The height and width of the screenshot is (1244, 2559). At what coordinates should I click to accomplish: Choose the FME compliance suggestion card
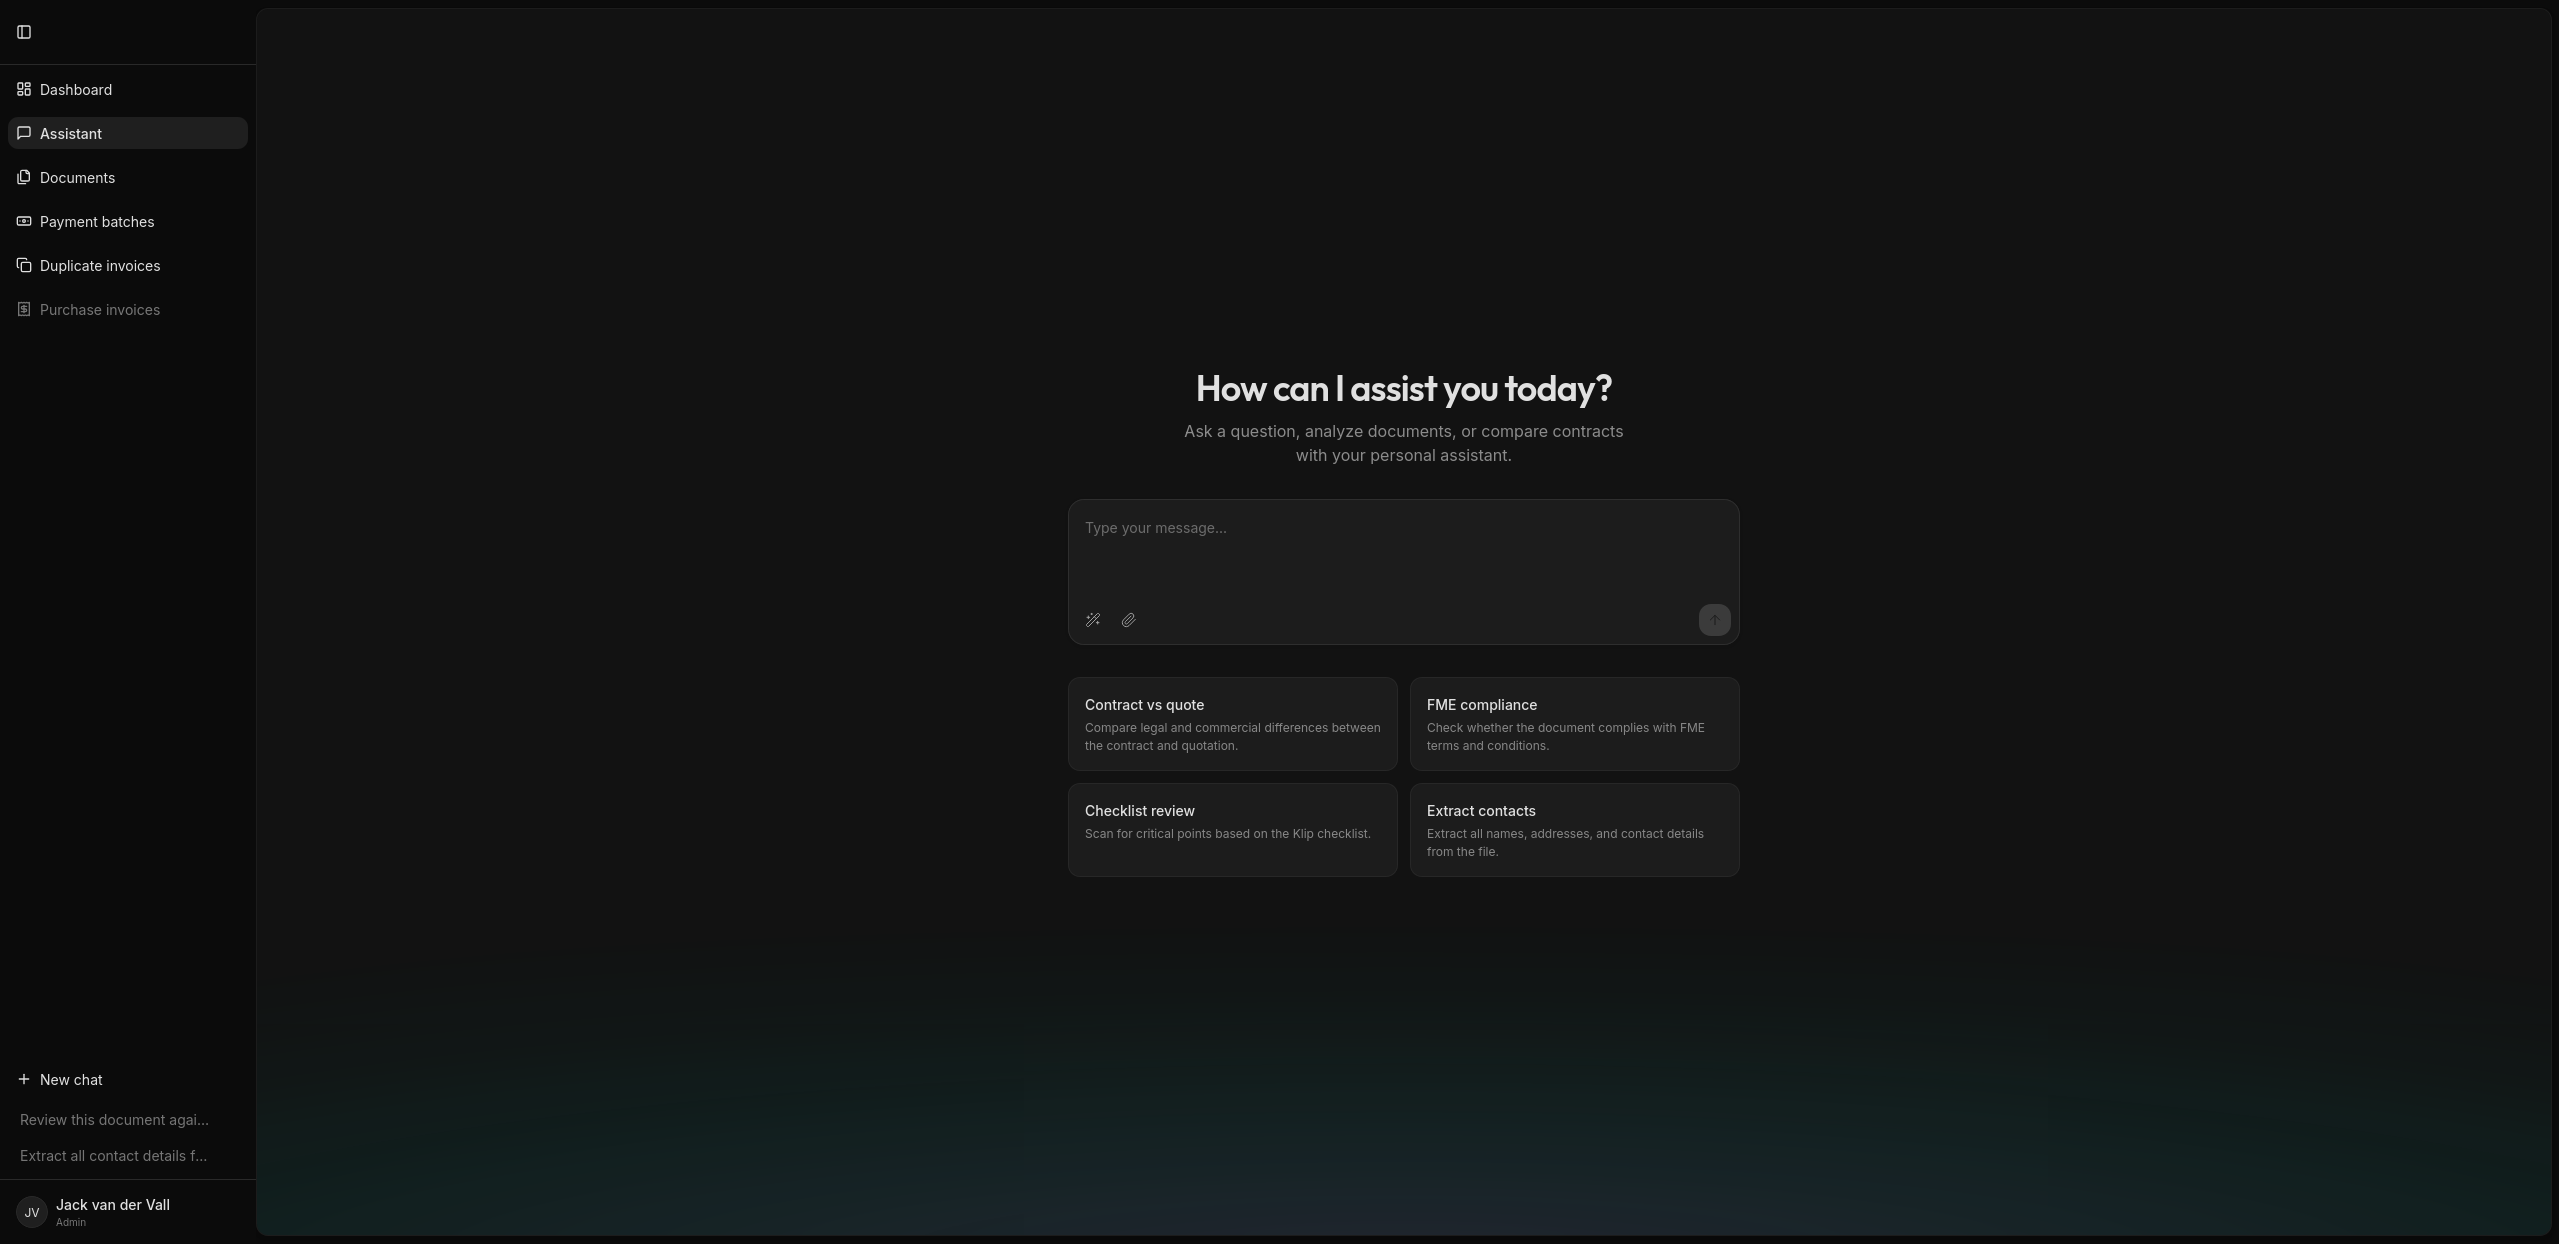tap(1574, 724)
